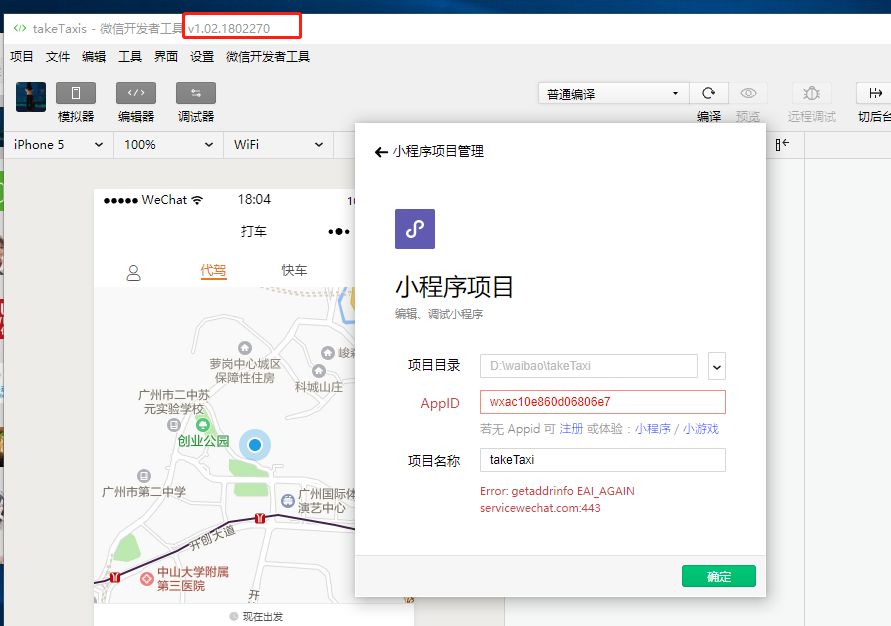Screen dimensions: 891x626
Task: Click the 小程序项目 heading text
Action: pos(454,287)
